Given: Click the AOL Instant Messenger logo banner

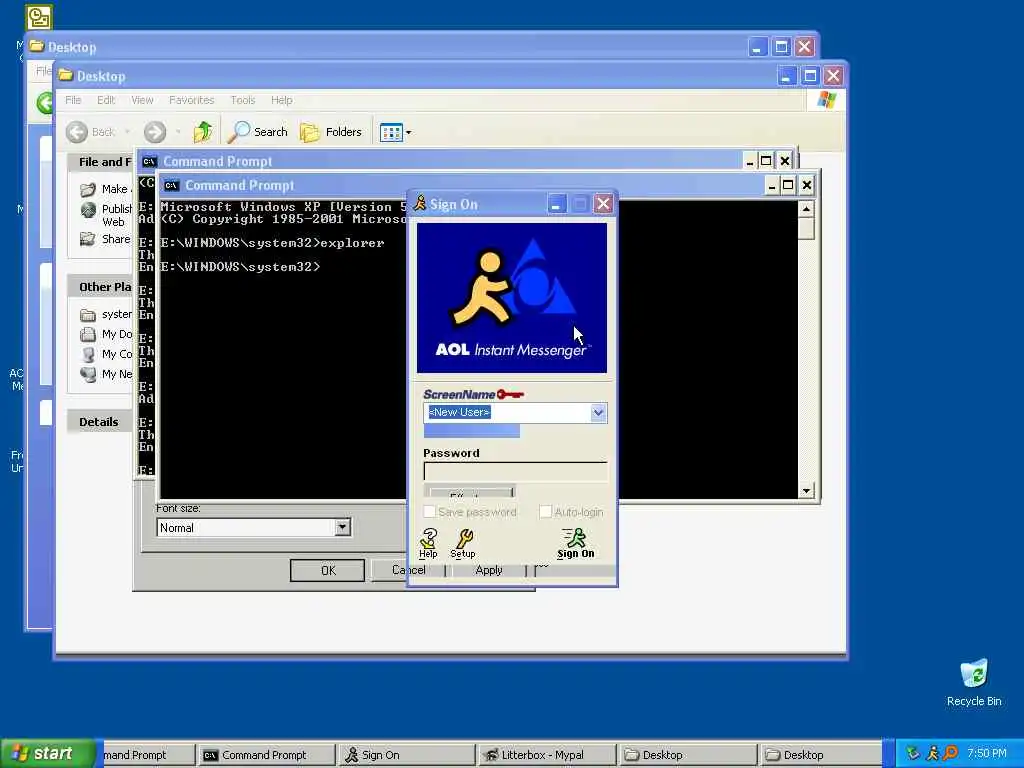Looking at the screenshot, I should pos(512,298).
